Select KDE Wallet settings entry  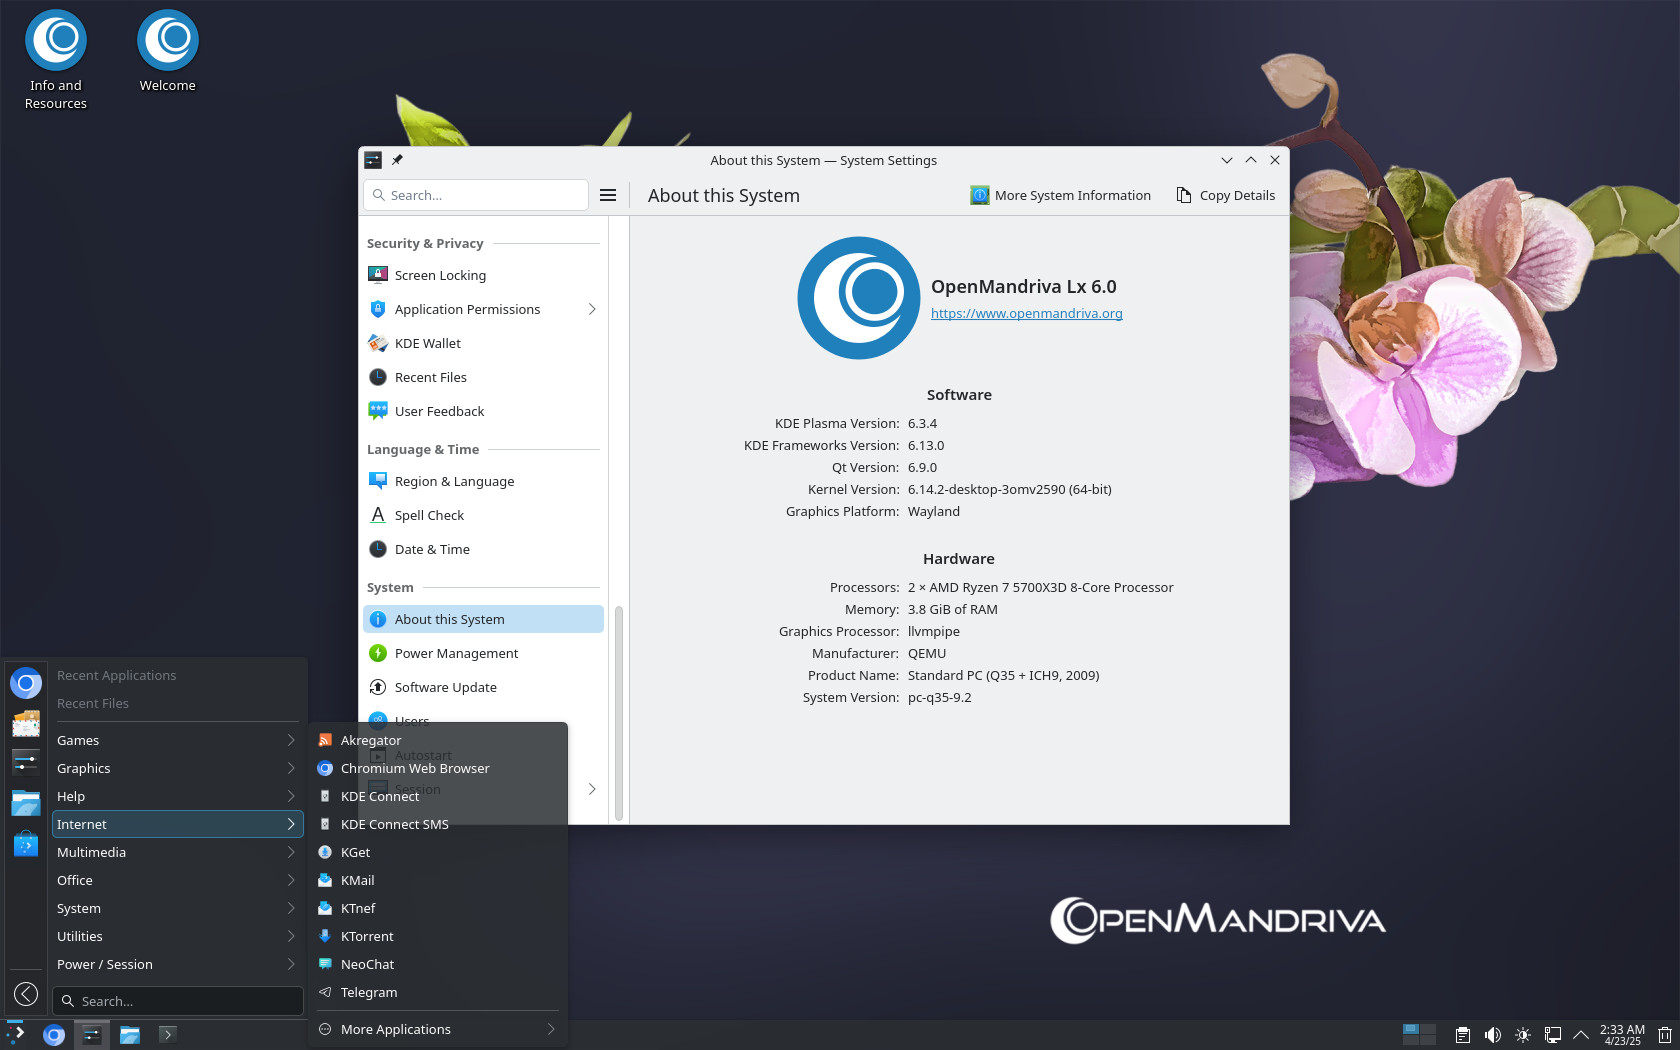pos(483,343)
